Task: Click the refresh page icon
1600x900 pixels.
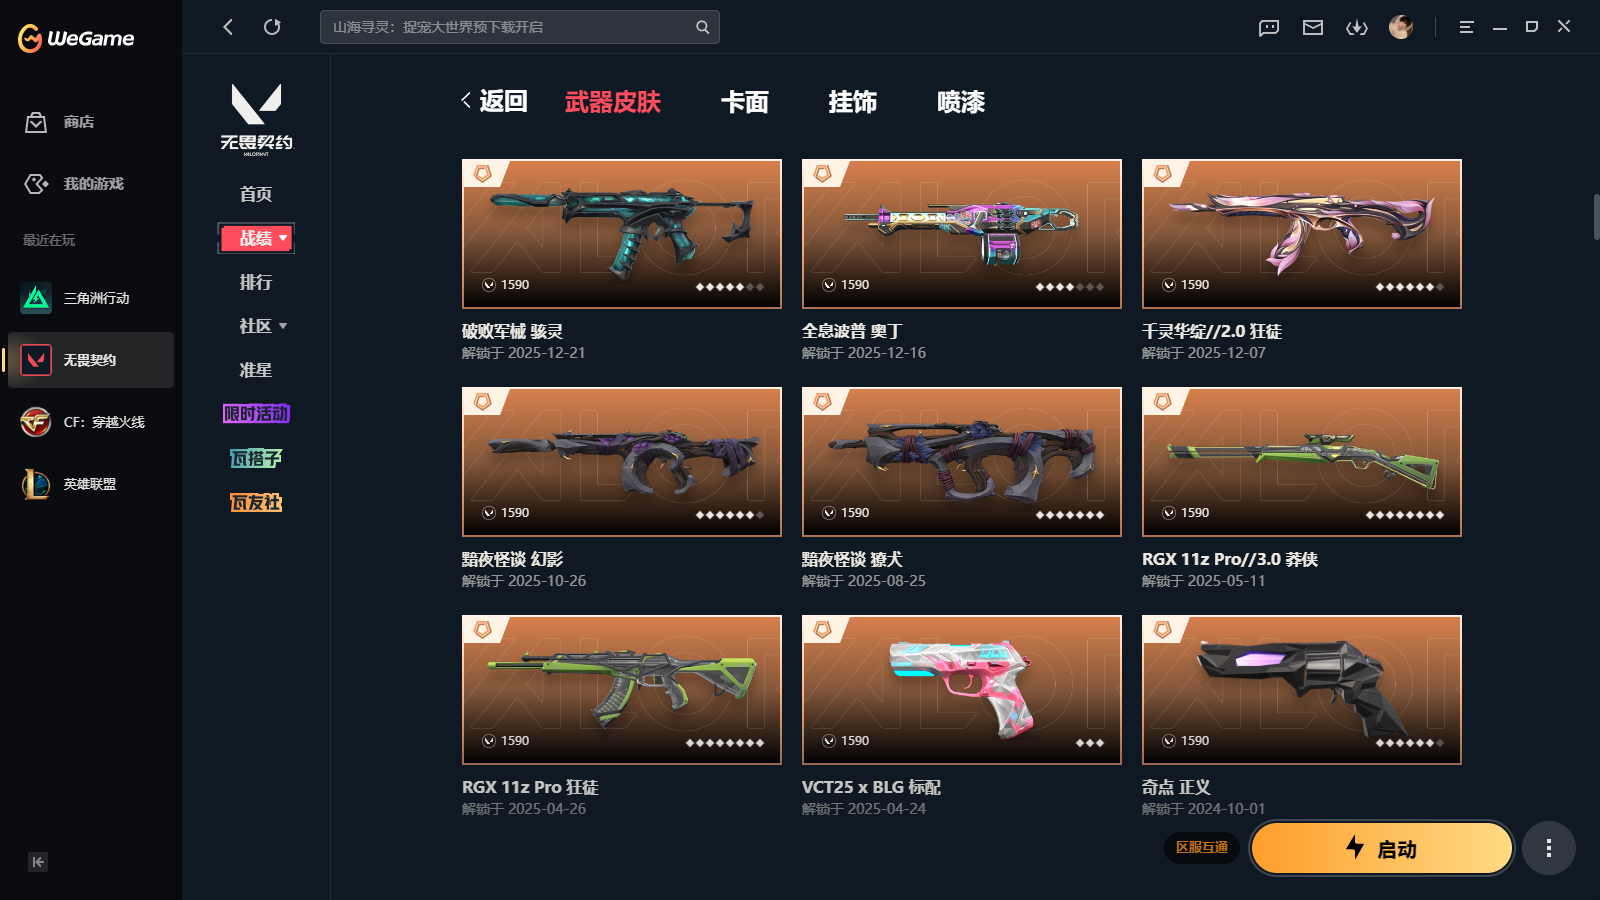Action: [272, 27]
